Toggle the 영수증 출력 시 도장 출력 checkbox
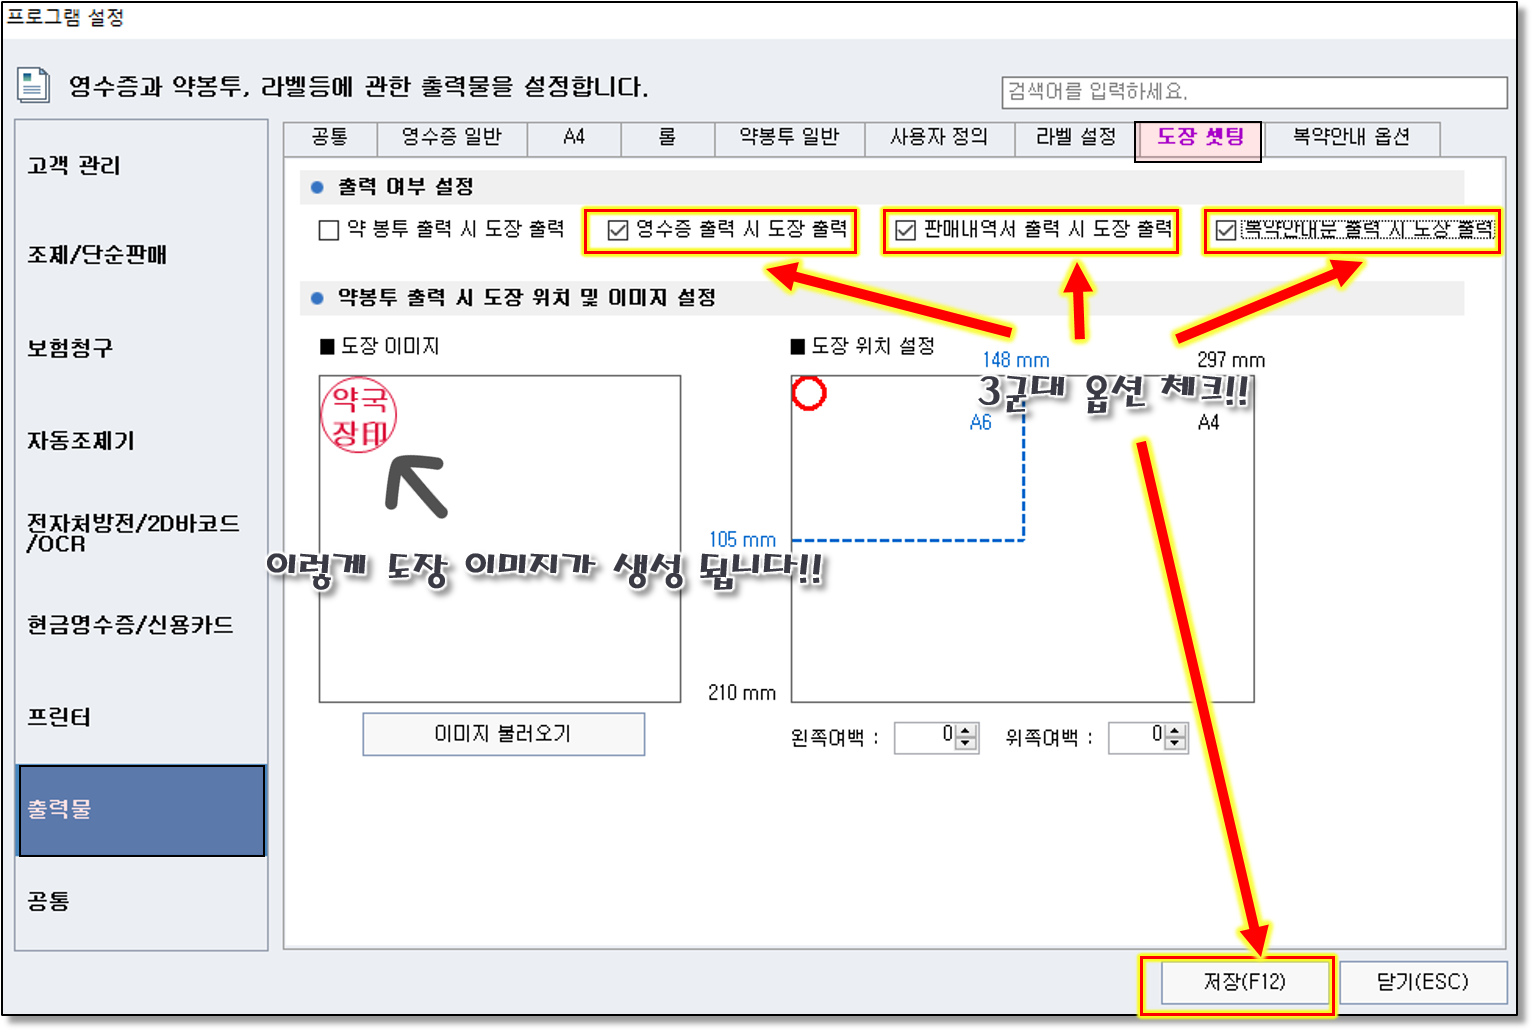 [618, 231]
